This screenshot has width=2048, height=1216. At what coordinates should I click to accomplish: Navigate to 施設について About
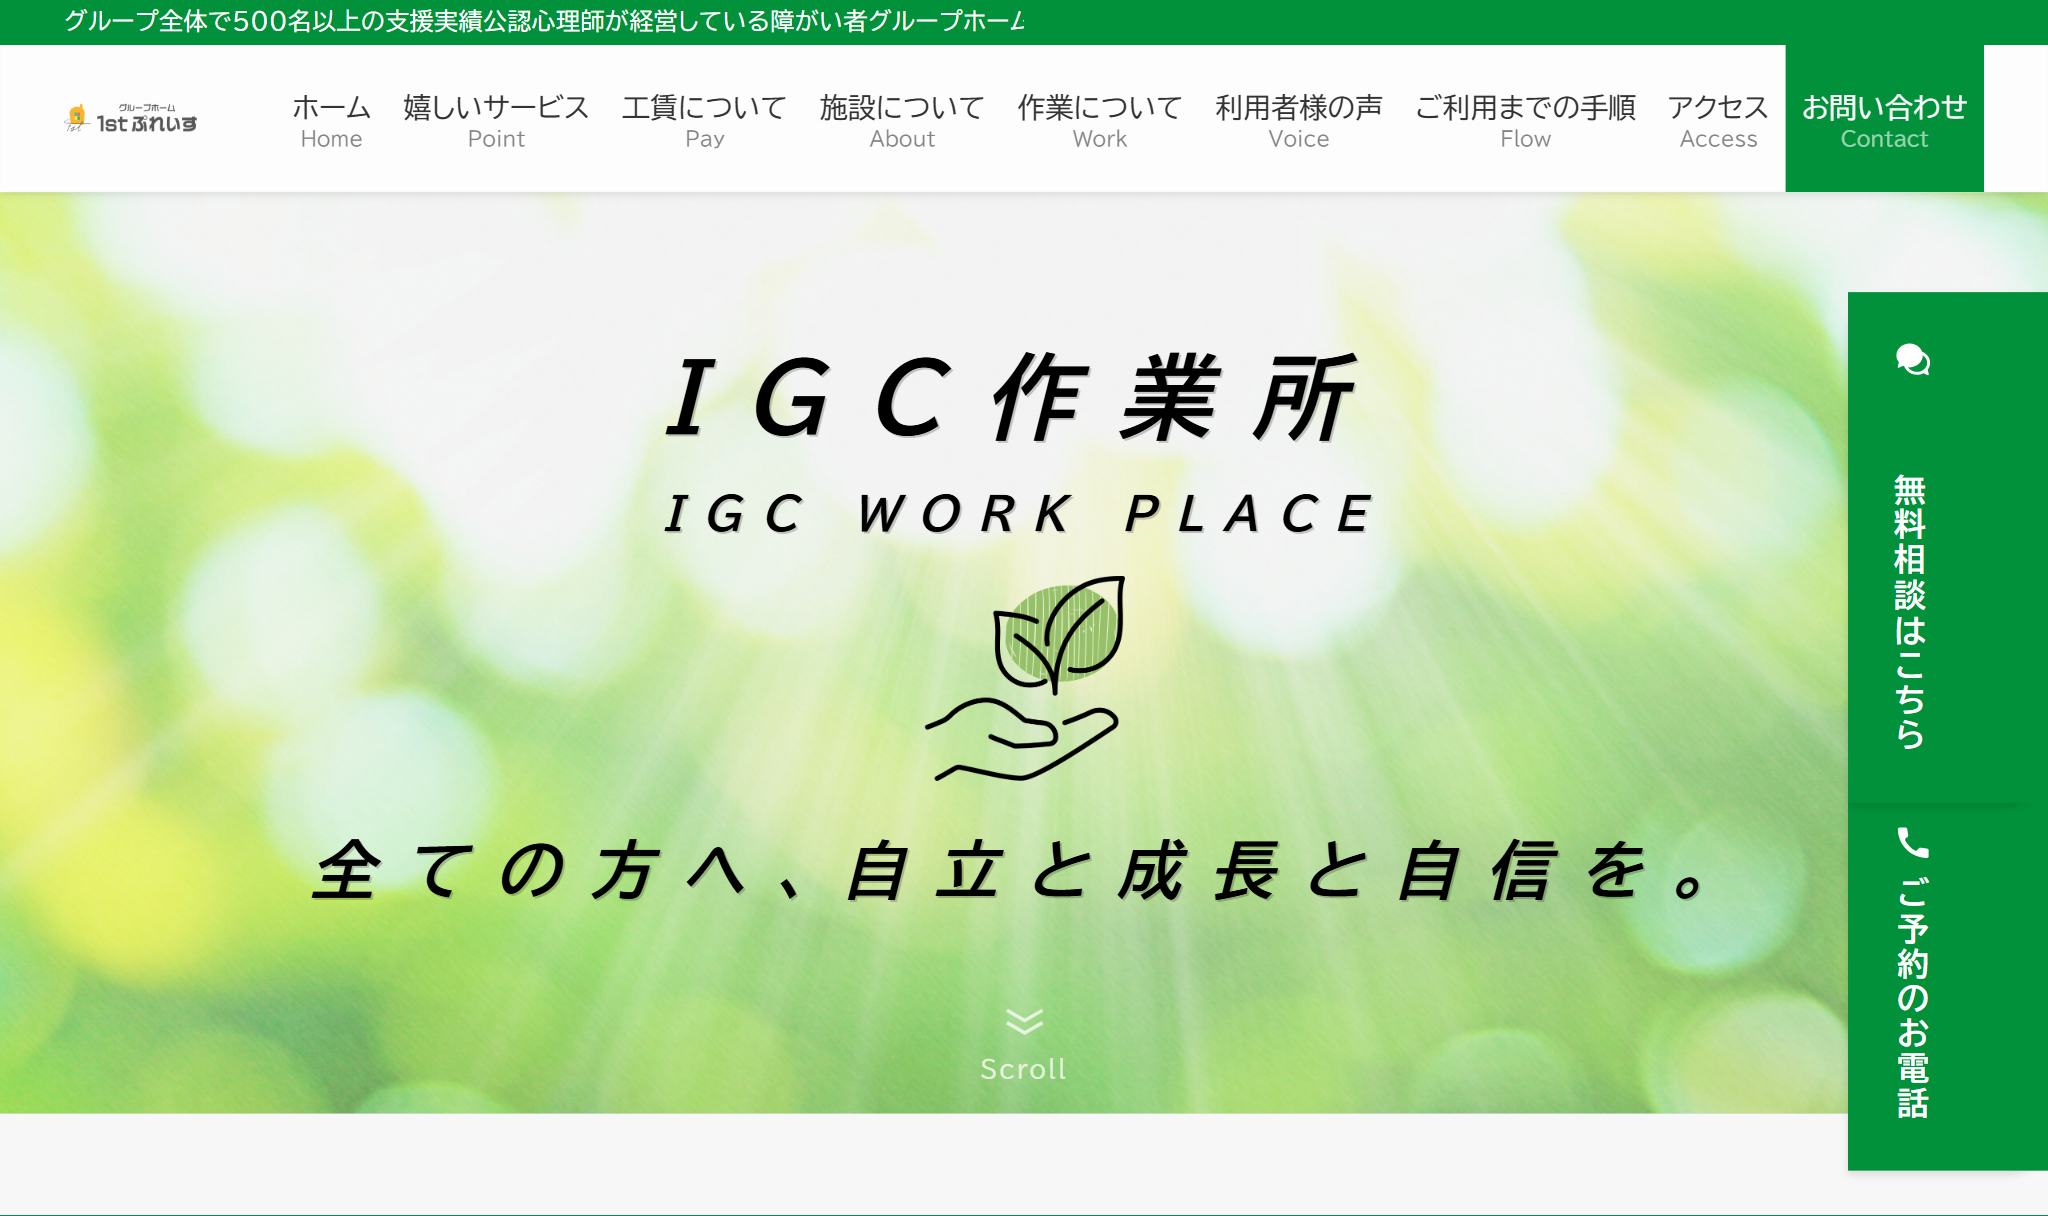902,120
